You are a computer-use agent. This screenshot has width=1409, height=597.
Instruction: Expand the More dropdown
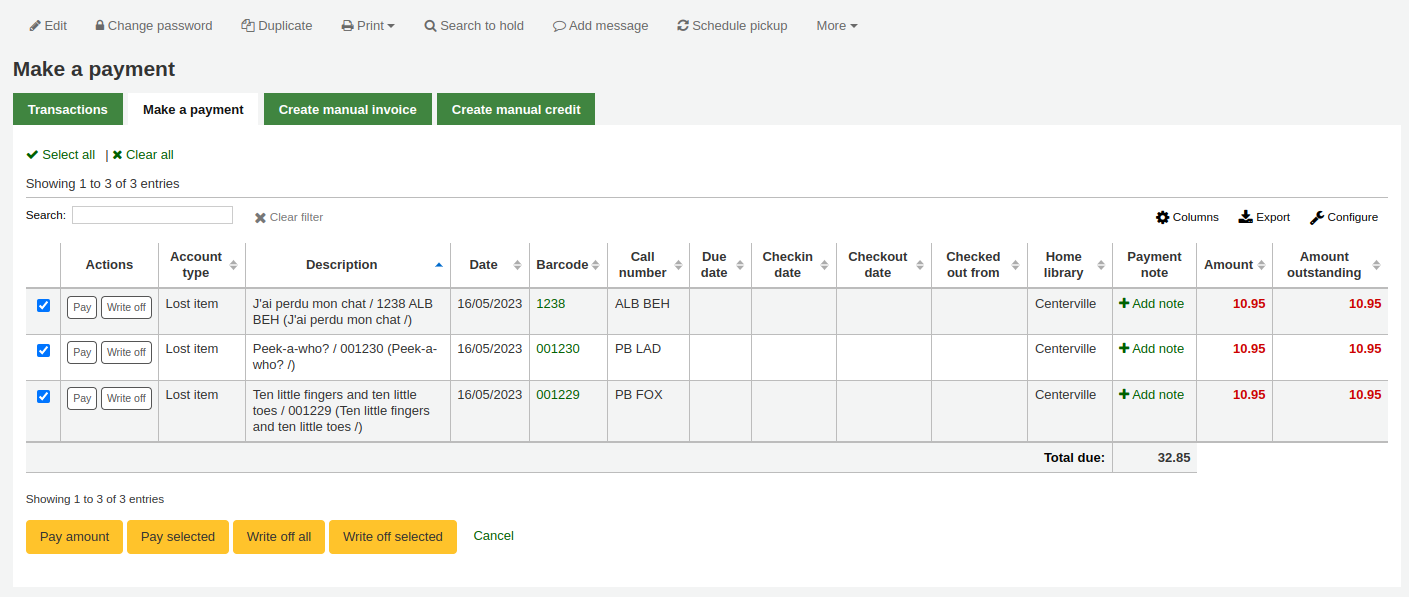coord(836,25)
